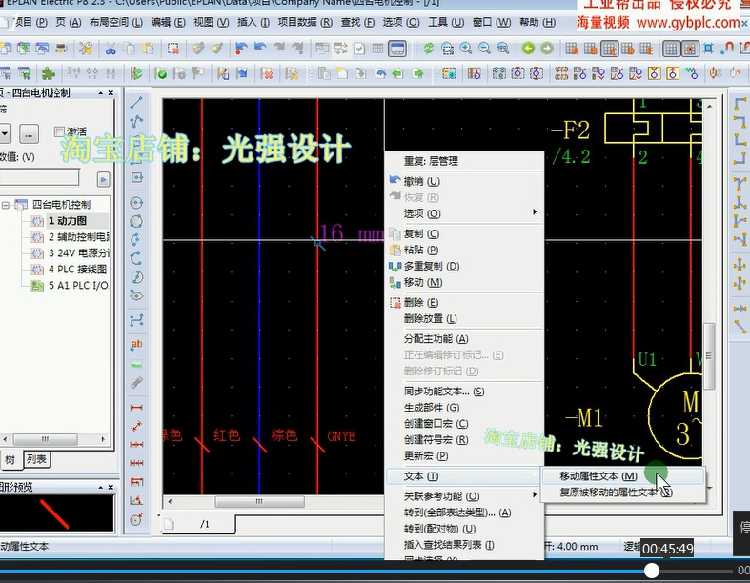
Task: Choose 移动属性文本 from the submenu
Action: pos(598,476)
